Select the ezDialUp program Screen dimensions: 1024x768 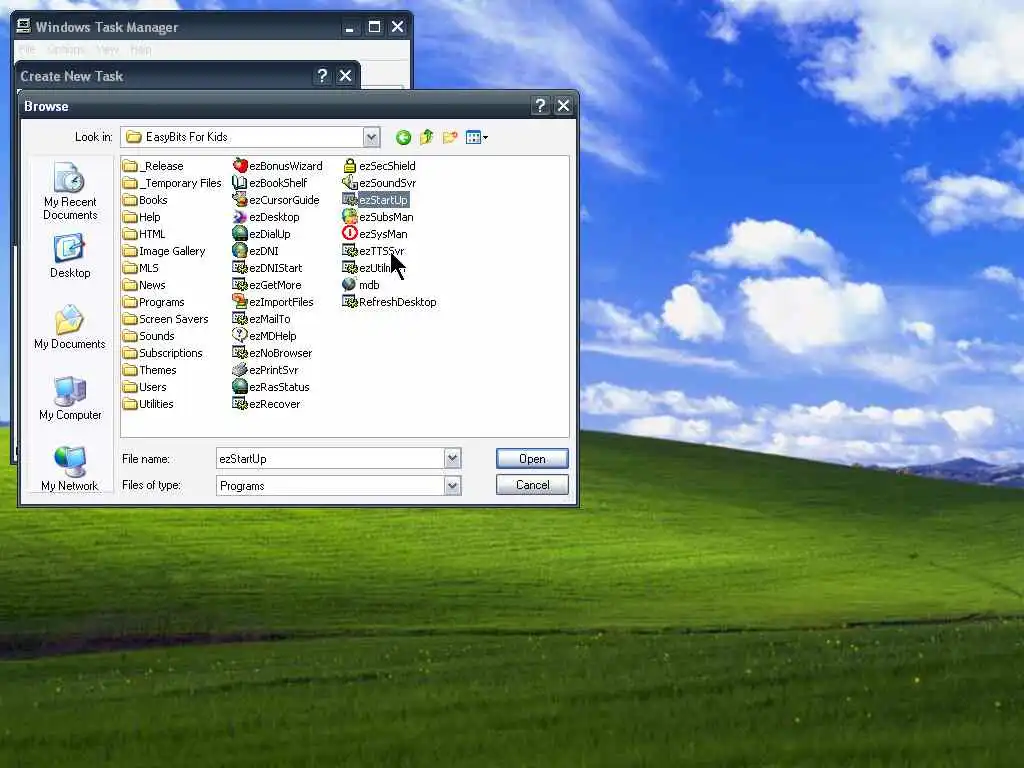click(262, 234)
